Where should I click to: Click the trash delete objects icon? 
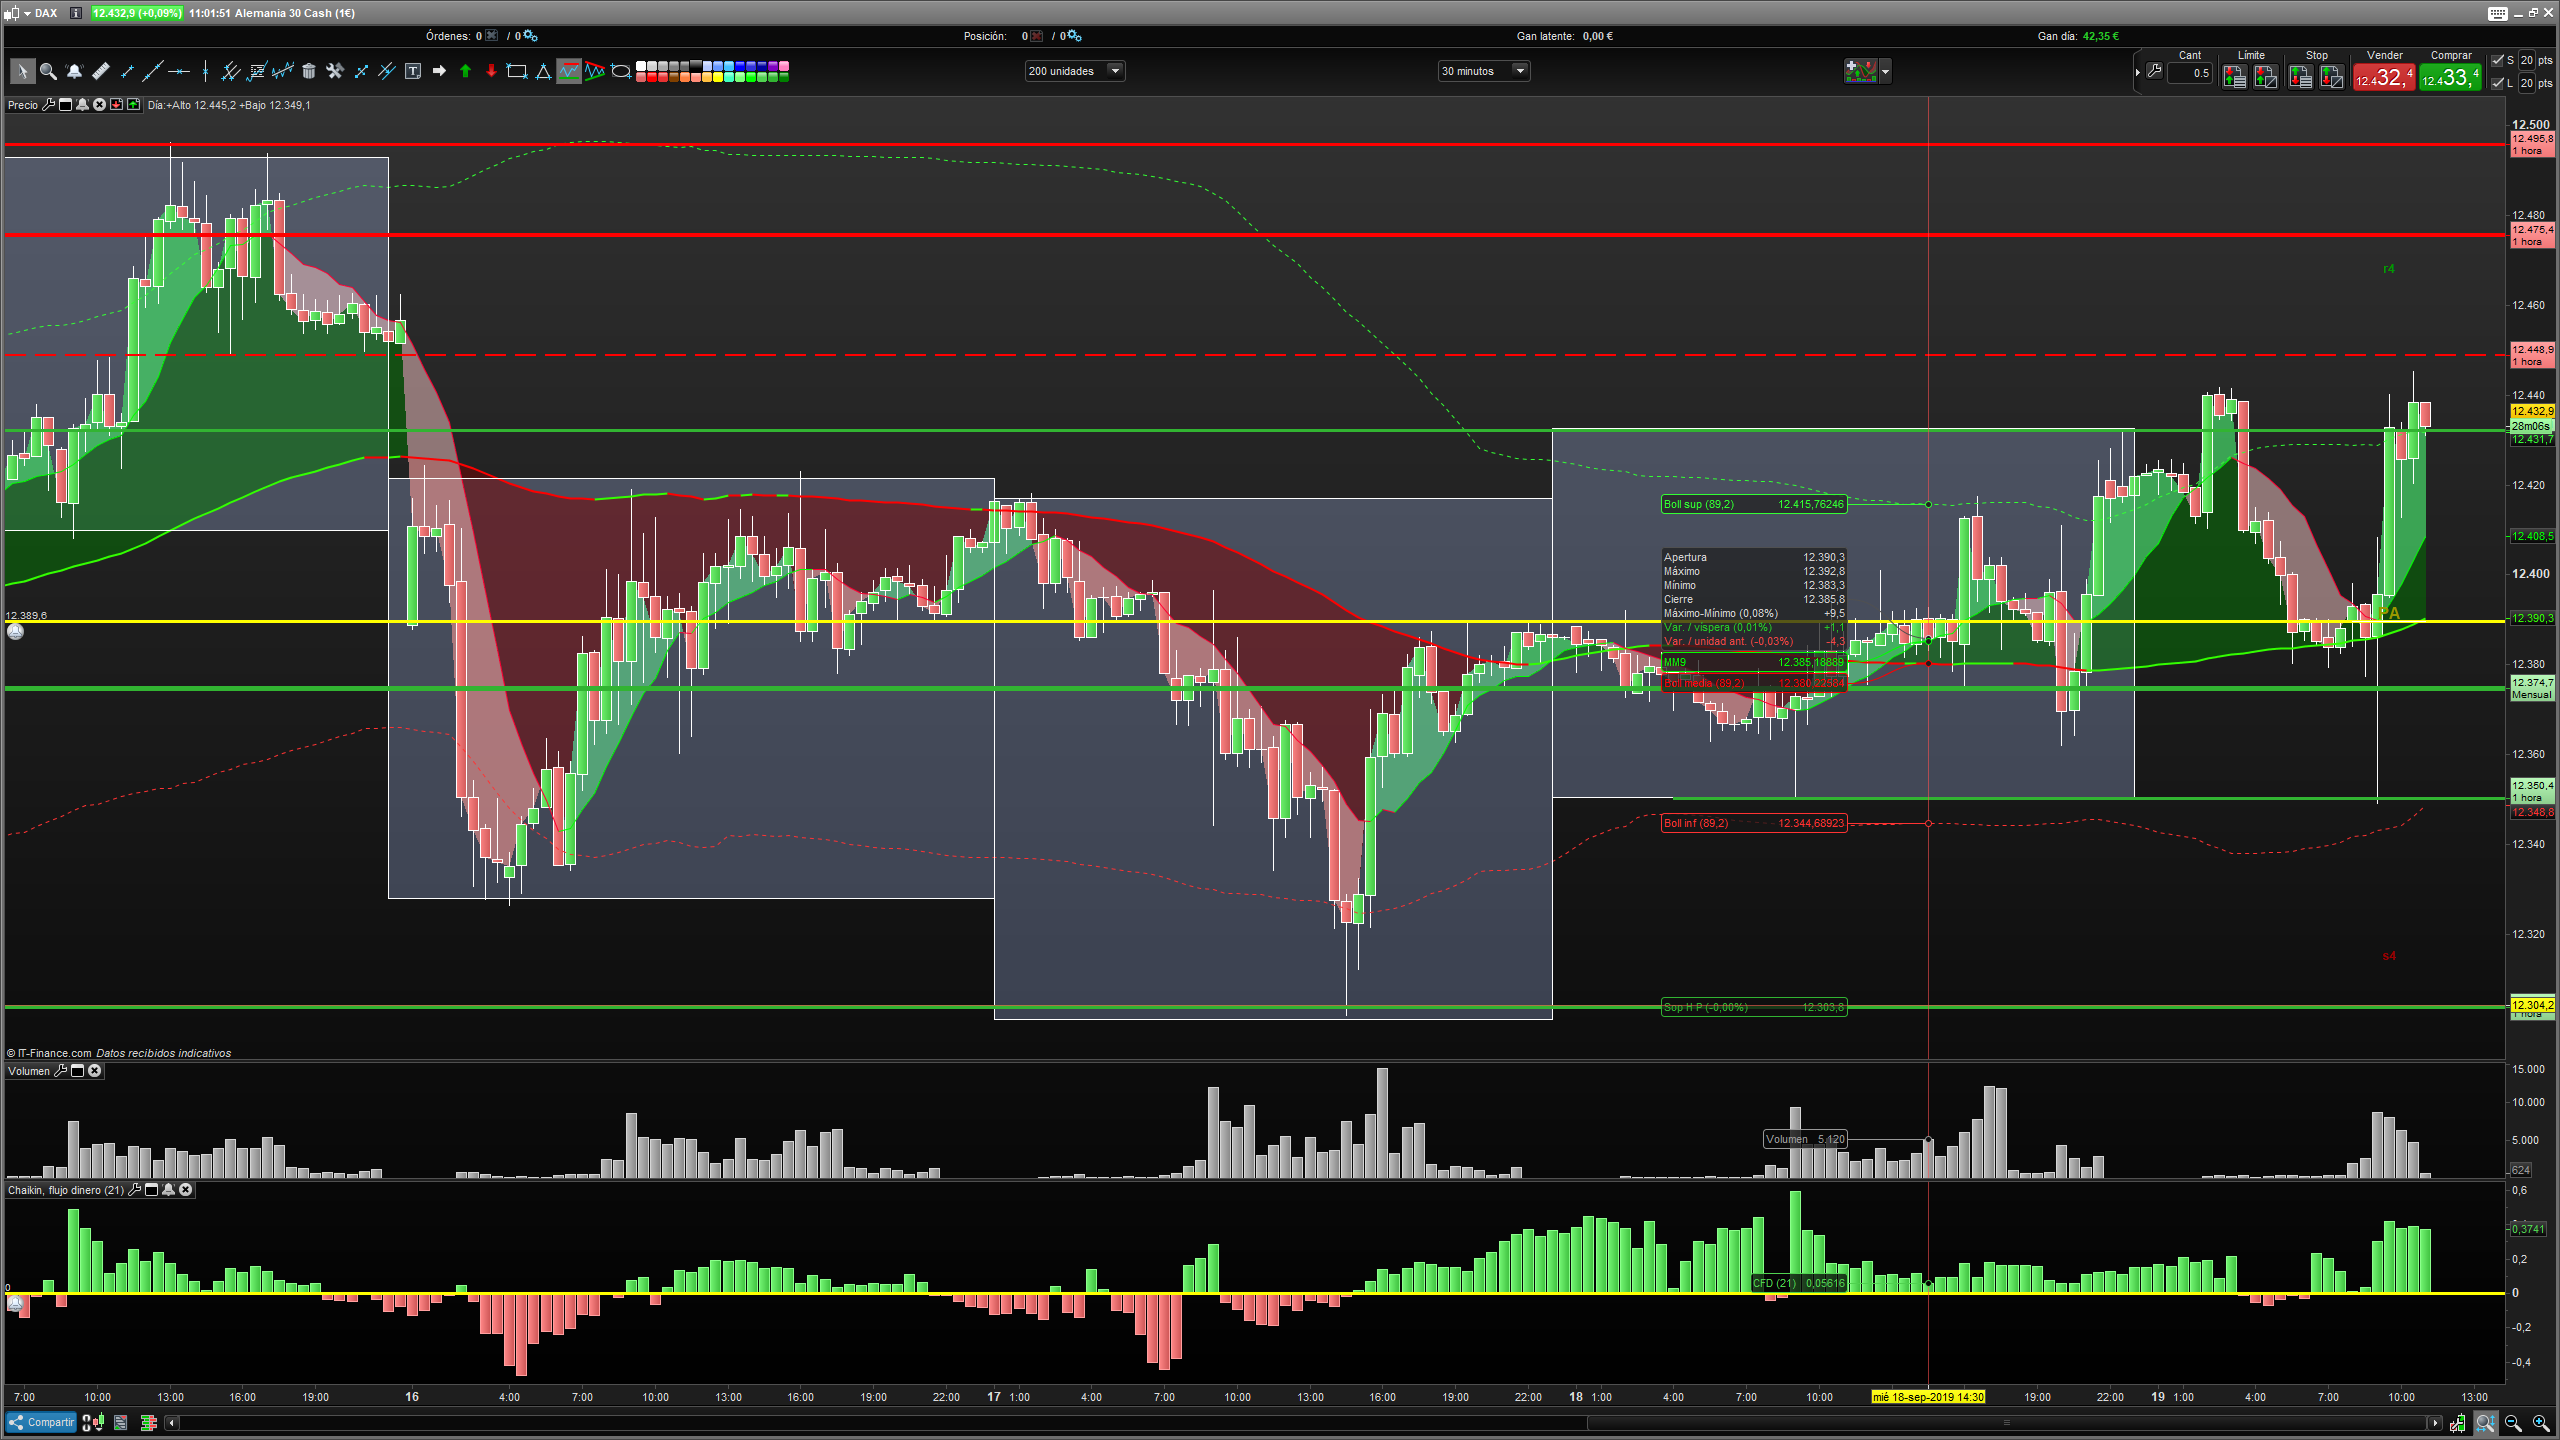(x=309, y=71)
